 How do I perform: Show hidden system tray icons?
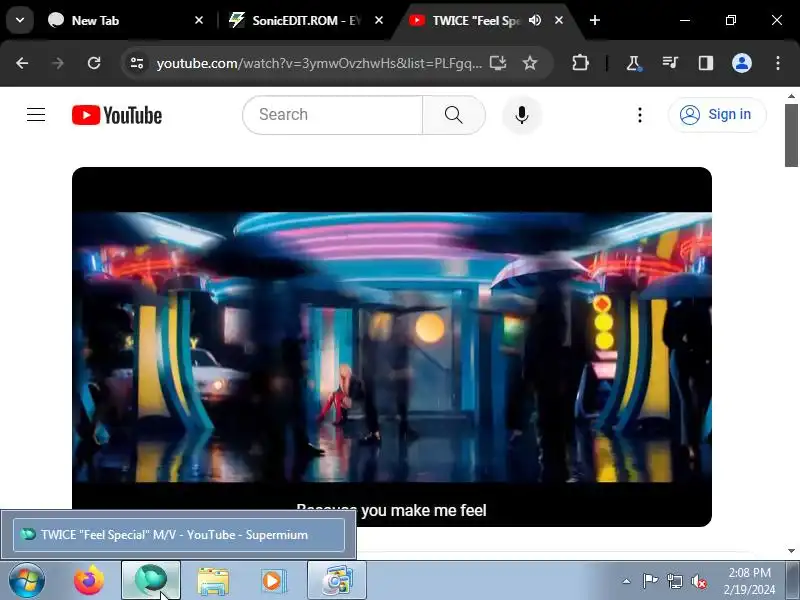point(627,581)
